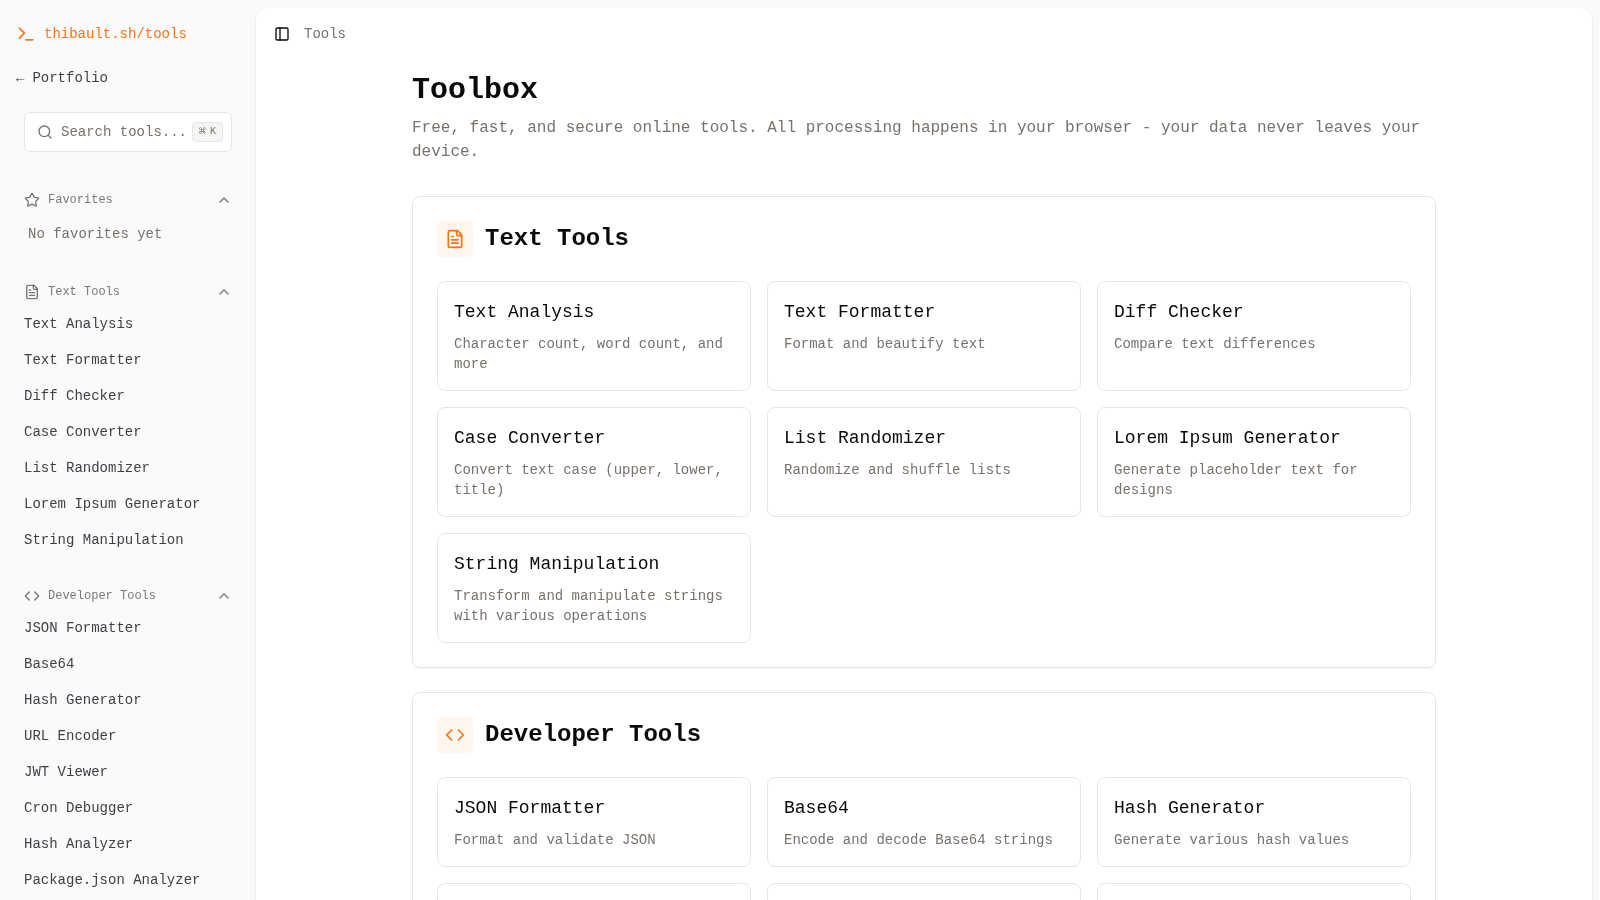Click the Text Tools document icon in sidebar
1600x900 pixels.
pyautogui.click(x=32, y=292)
